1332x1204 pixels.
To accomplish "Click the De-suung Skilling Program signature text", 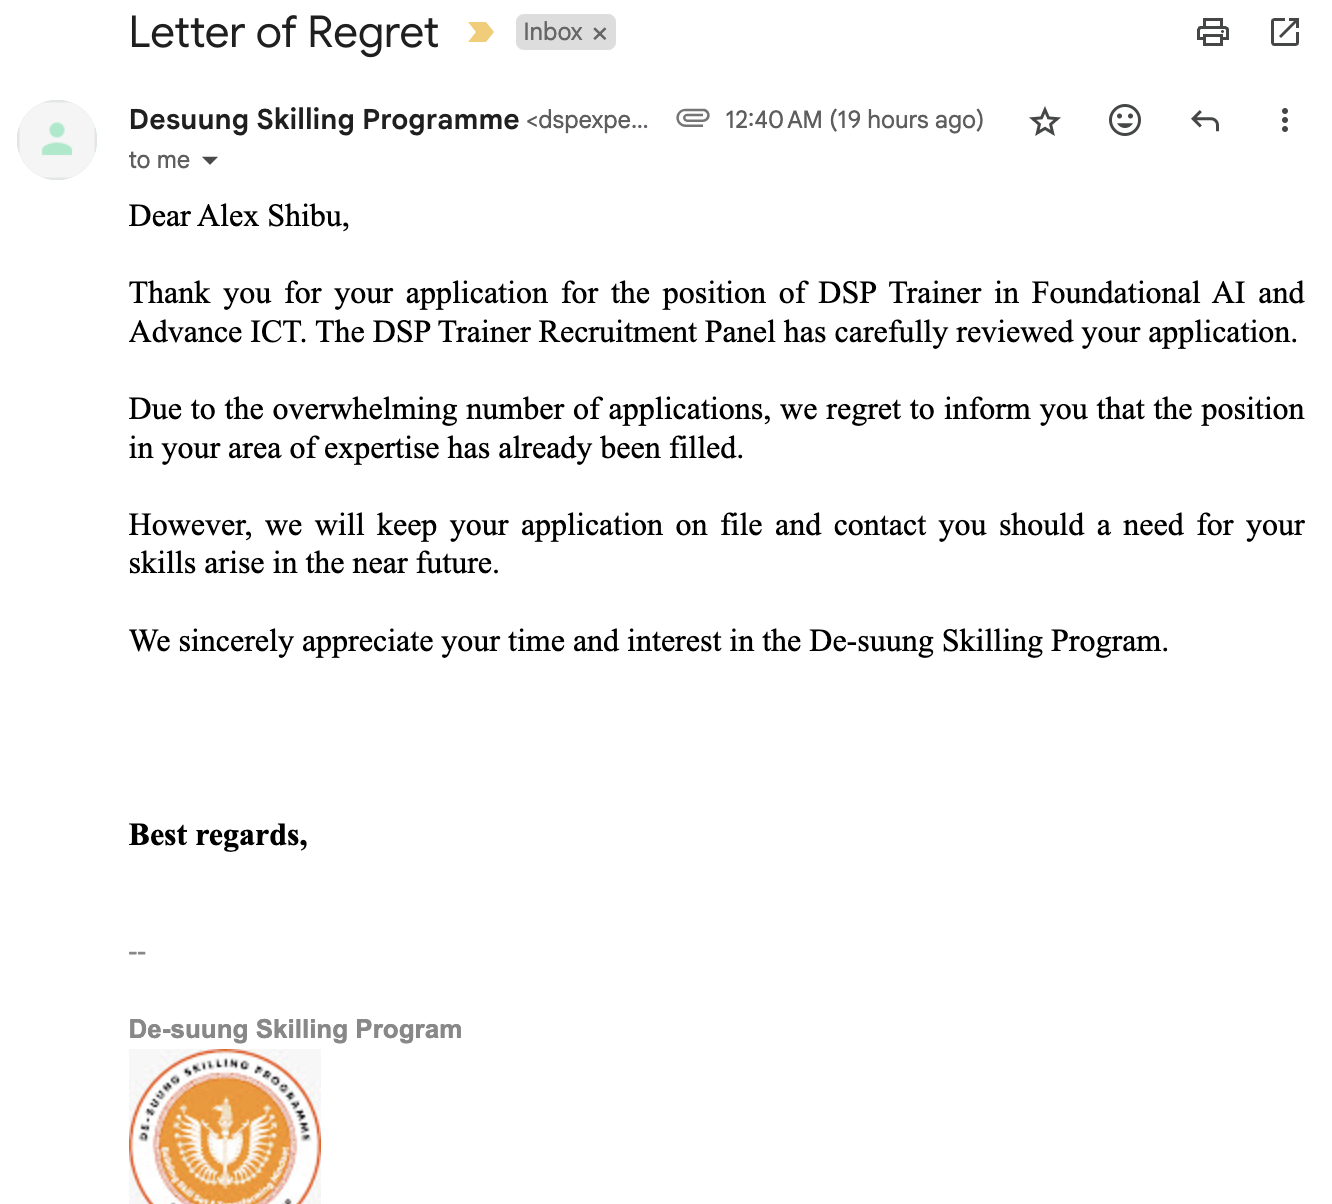I will (x=295, y=1029).
